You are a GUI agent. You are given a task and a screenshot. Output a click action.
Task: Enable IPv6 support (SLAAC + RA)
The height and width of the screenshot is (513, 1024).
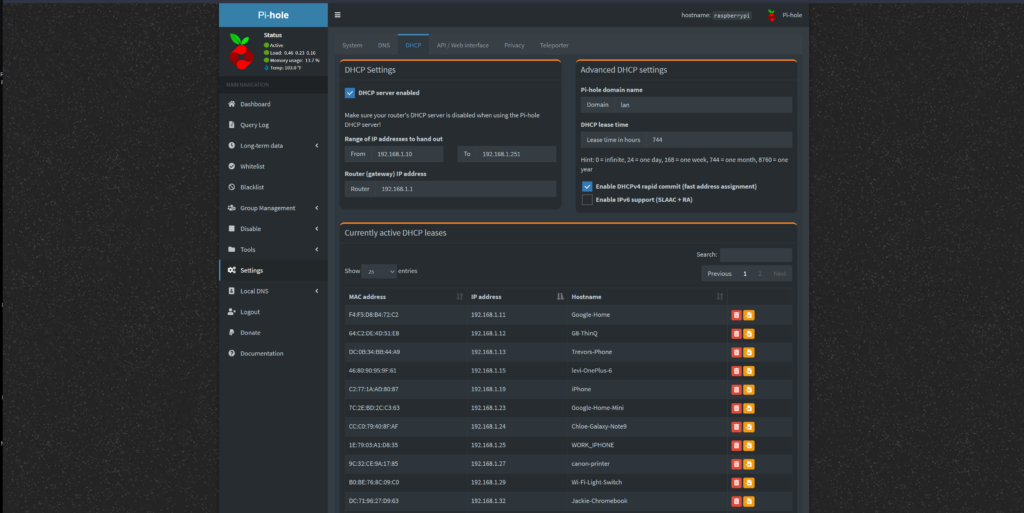click(x=587, y=200)
